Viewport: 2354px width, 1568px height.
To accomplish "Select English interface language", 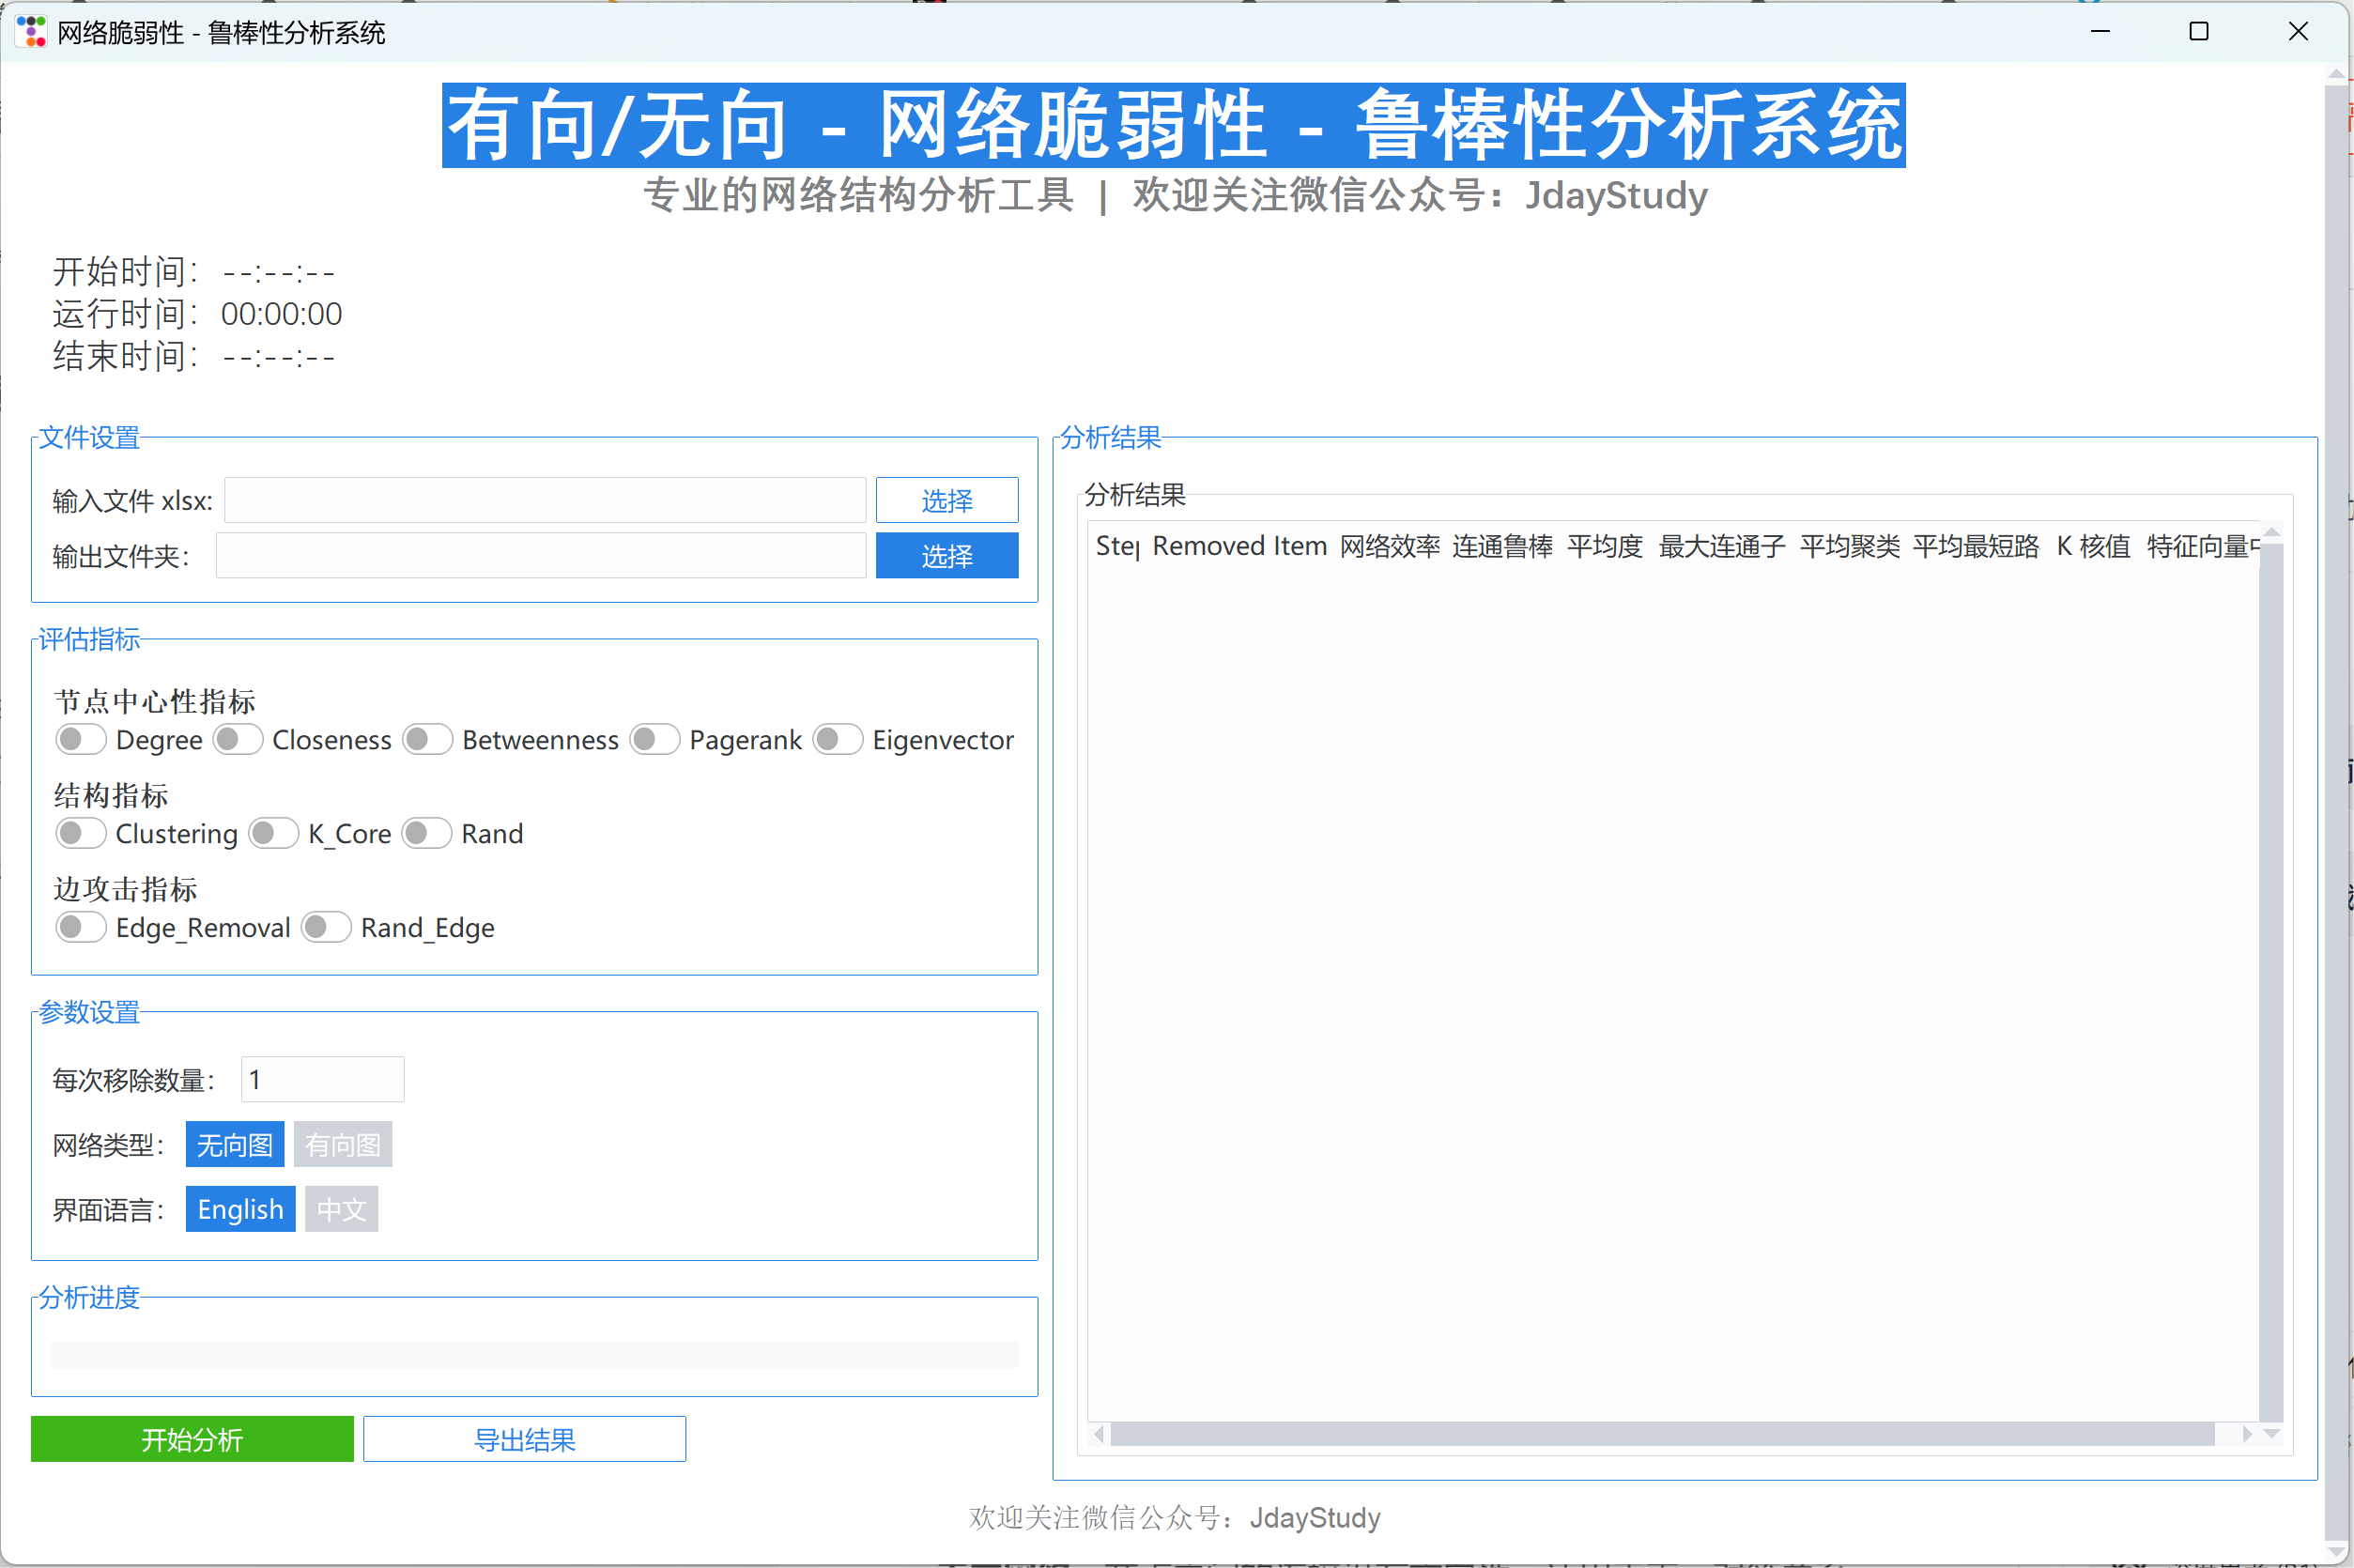I will click(x=240, y=1210).
